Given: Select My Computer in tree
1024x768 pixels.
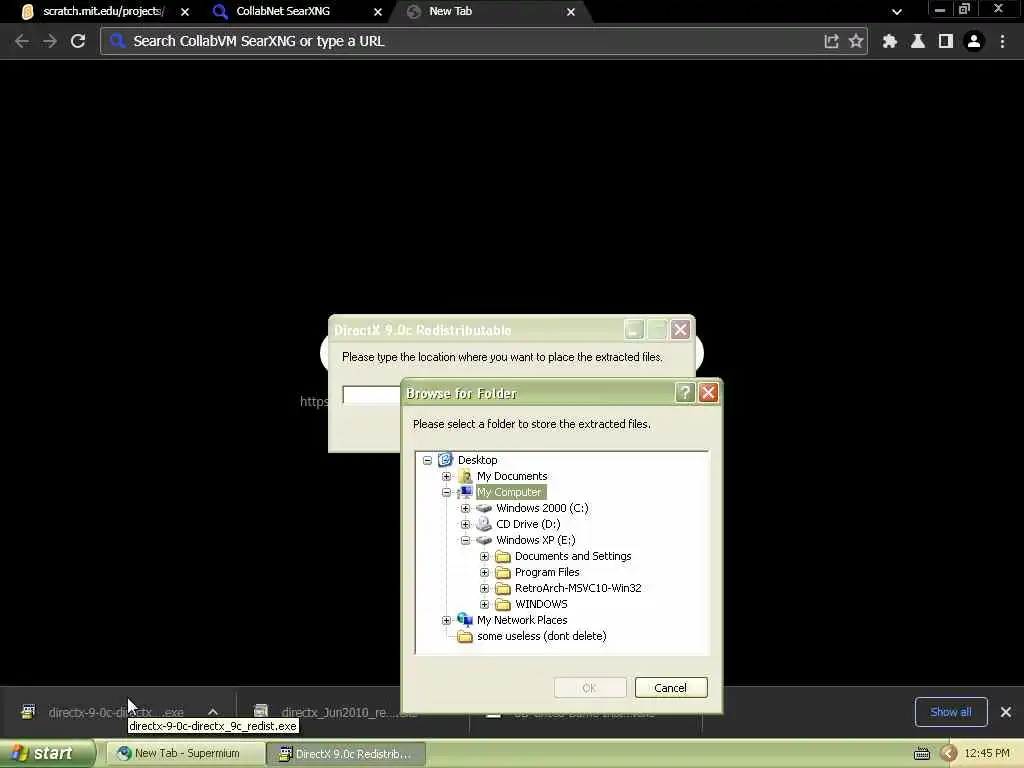Looking at the screenshot, I should click(x=509, y=492).
